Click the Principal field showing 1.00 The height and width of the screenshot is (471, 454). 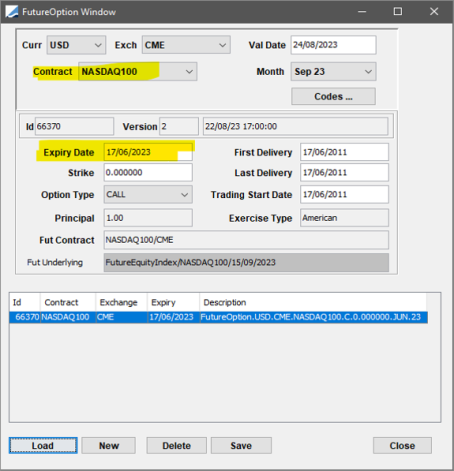point(148,218)
